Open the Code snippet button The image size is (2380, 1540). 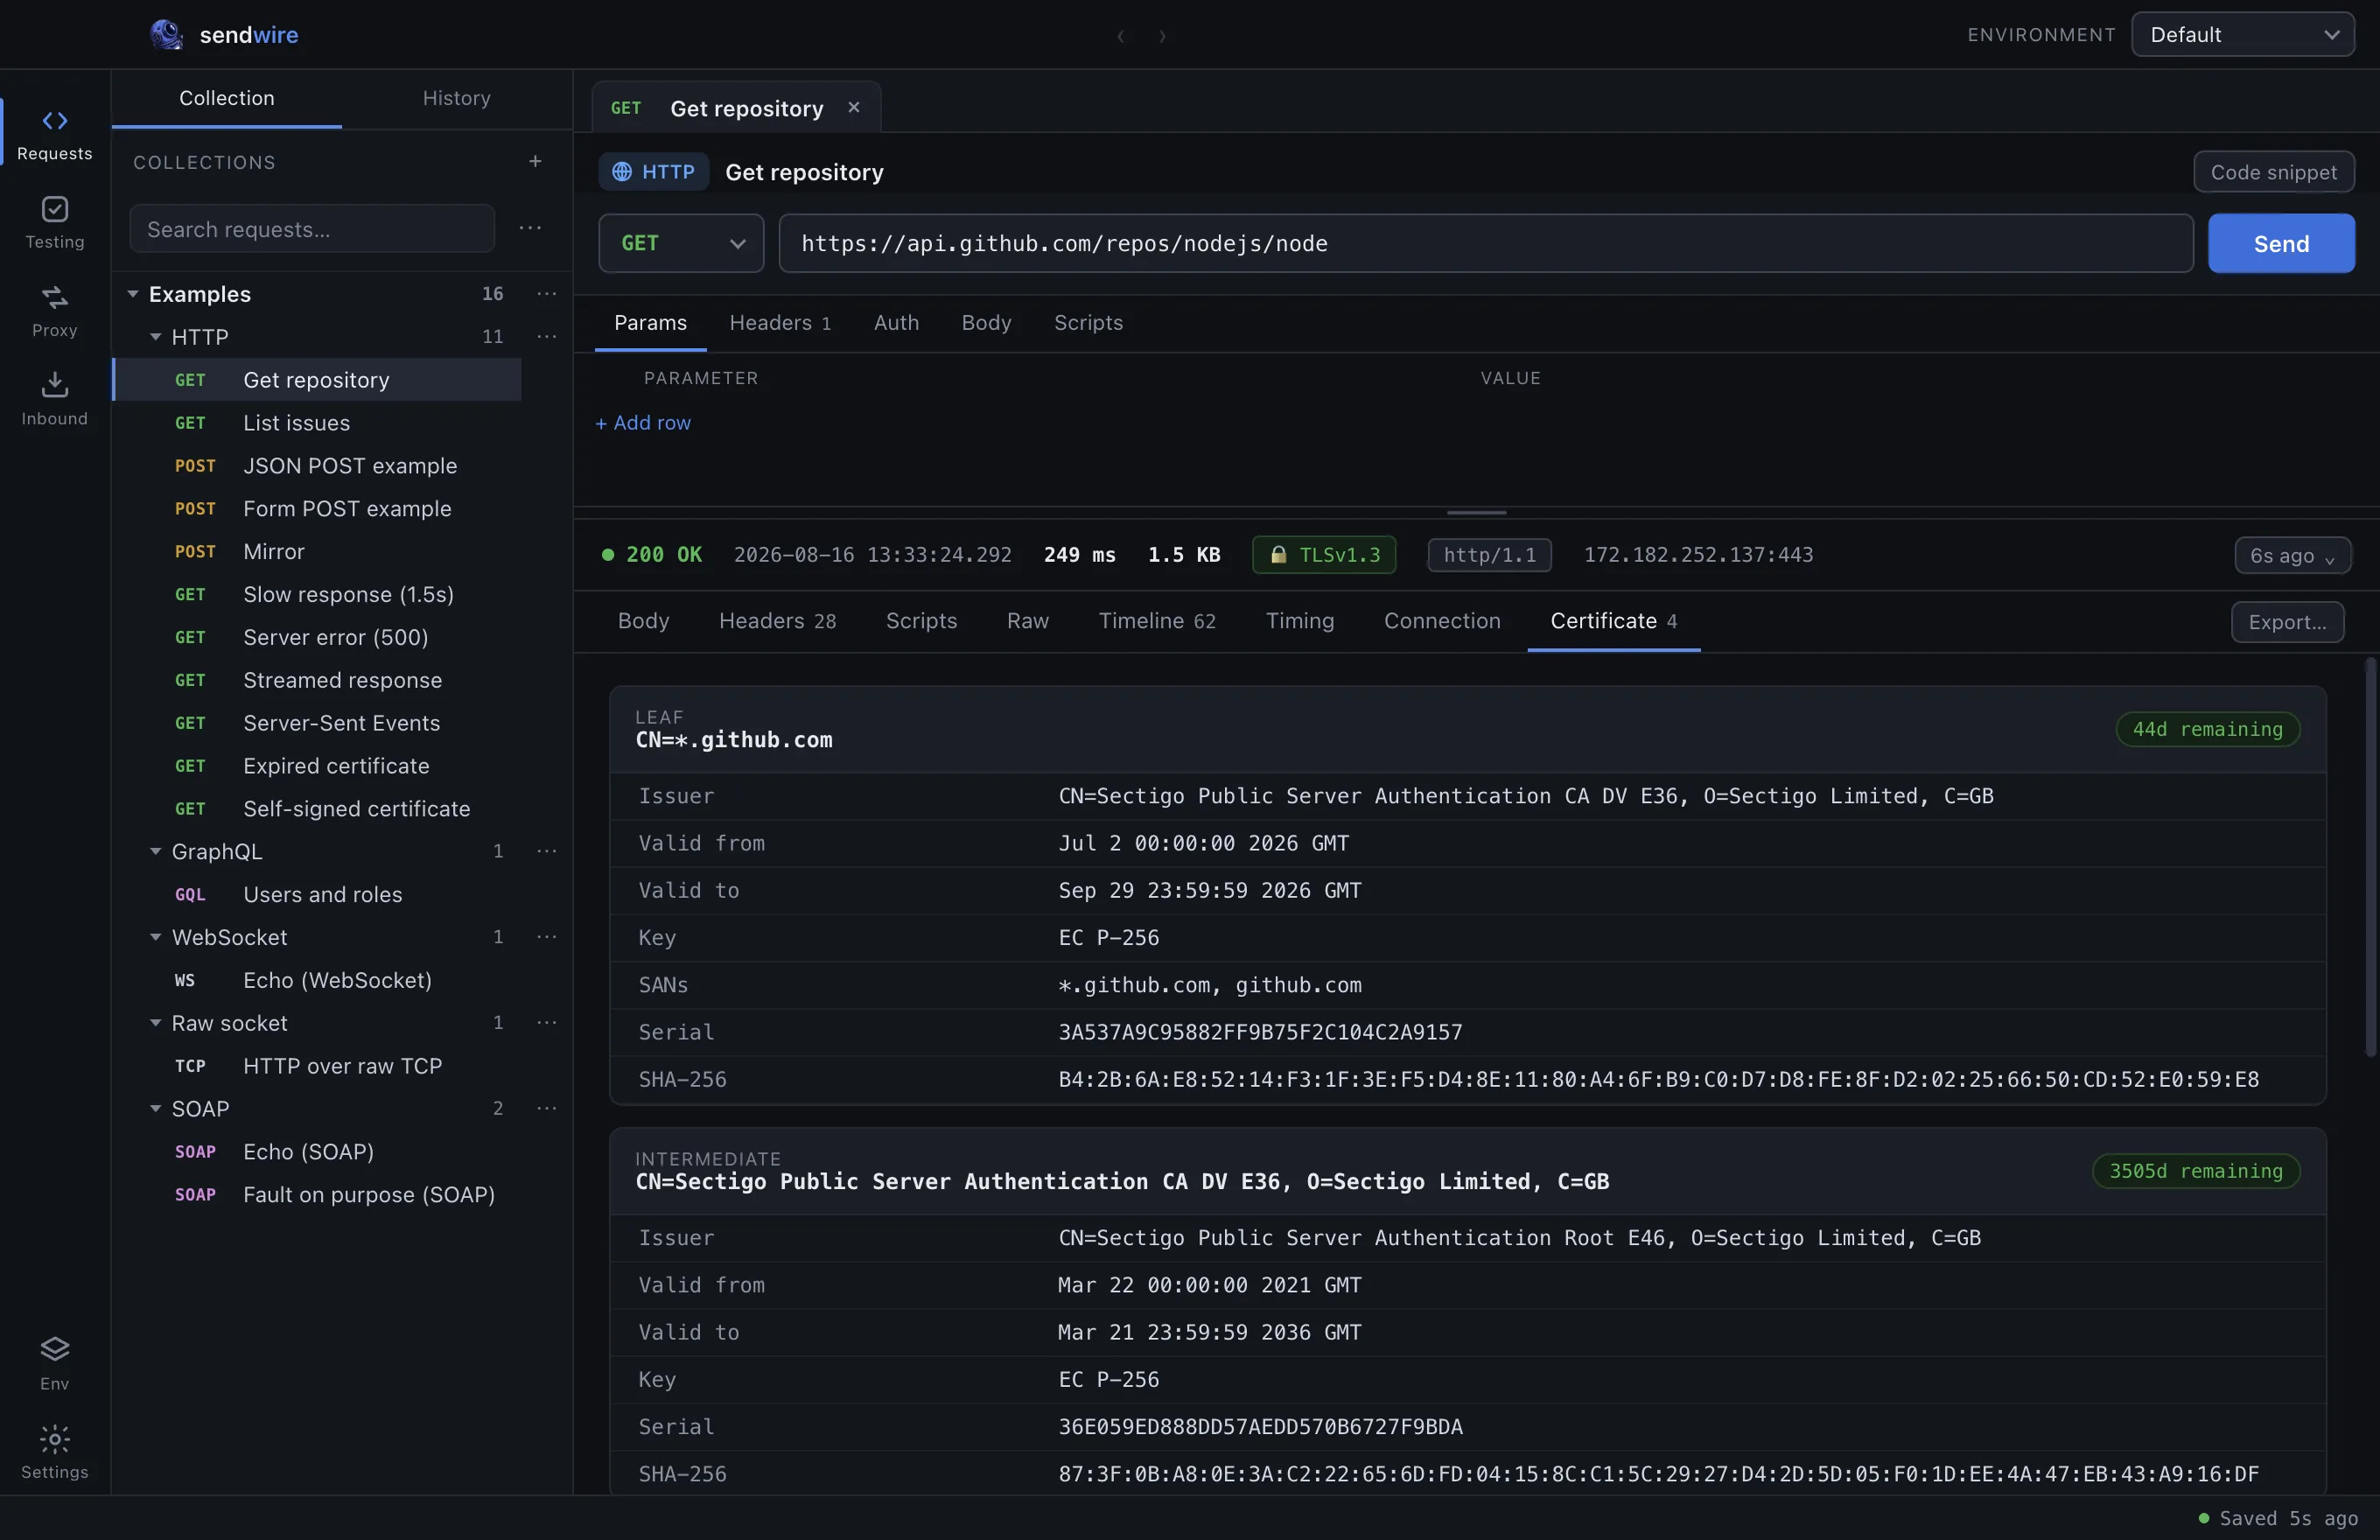point(2274,172)
